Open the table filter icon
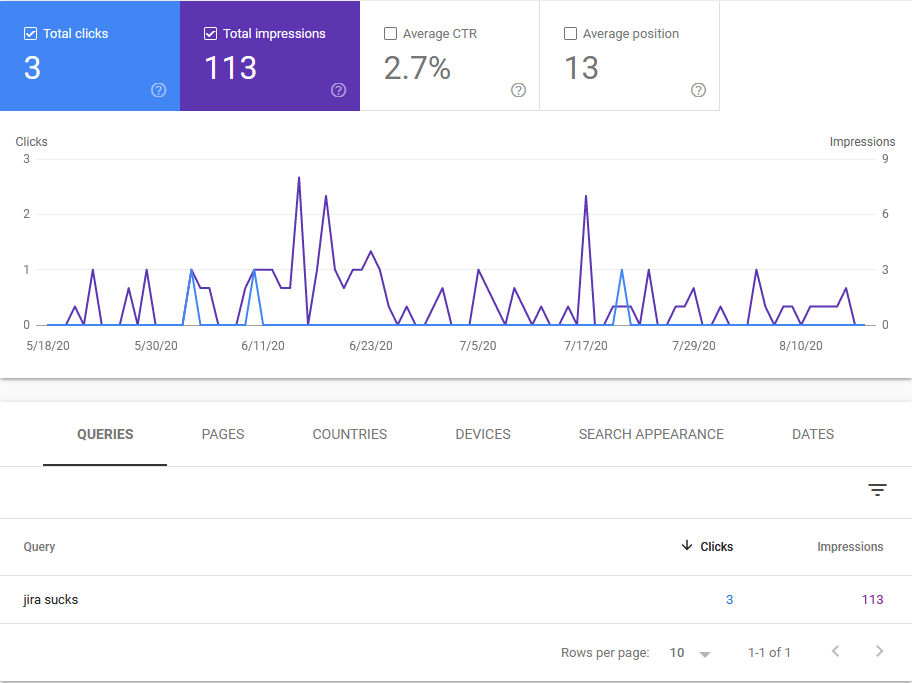This screenshot has width=912, height=683. 877,489
